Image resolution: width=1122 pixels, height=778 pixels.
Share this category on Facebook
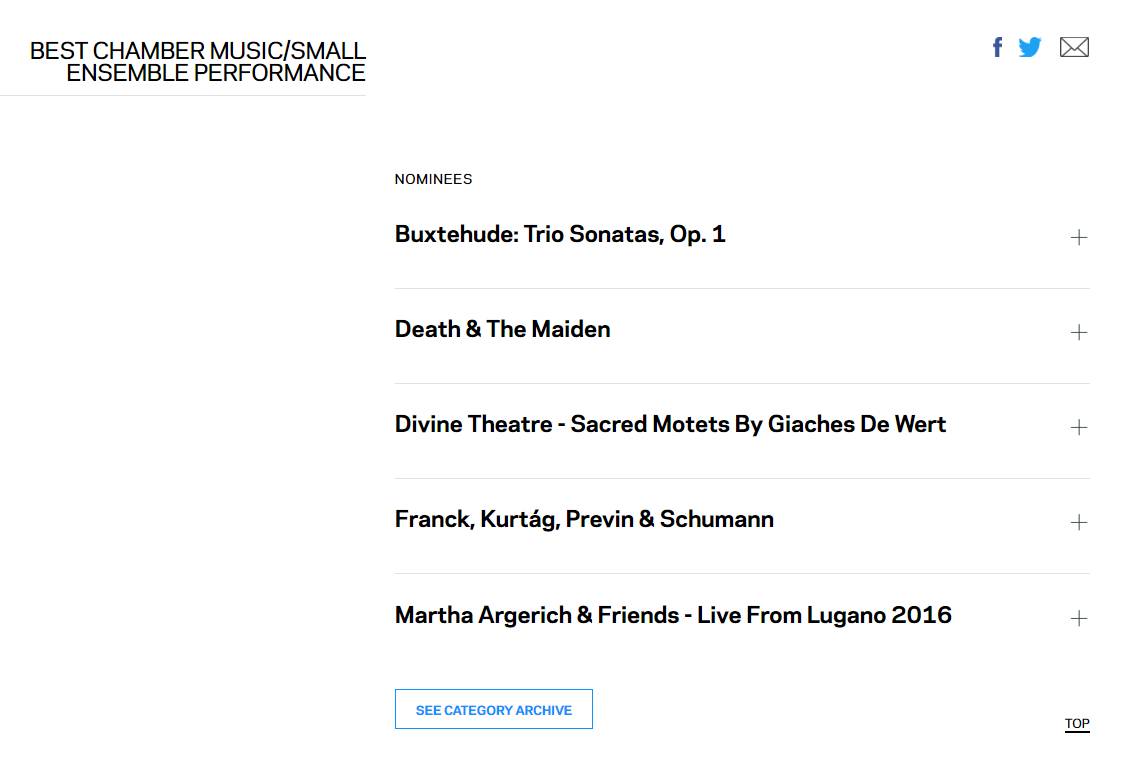[997, 47]
